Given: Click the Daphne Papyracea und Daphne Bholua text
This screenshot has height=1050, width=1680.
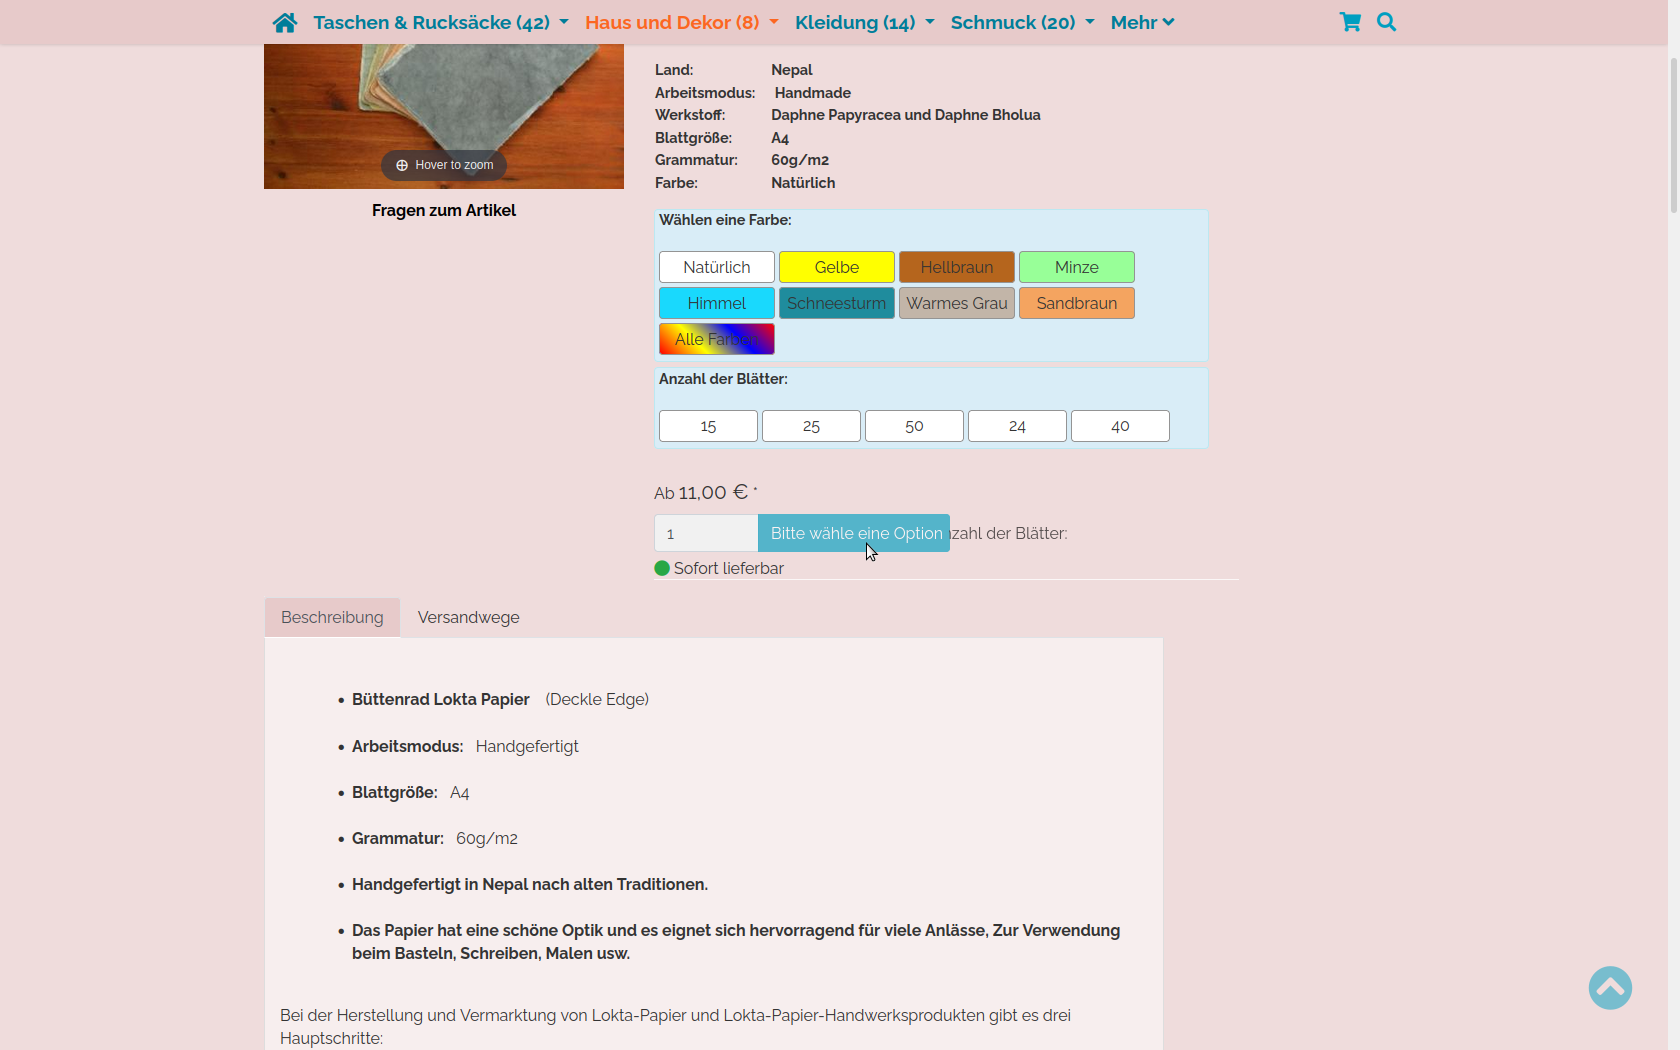Looking at the screenshot, I should point(906,115).
